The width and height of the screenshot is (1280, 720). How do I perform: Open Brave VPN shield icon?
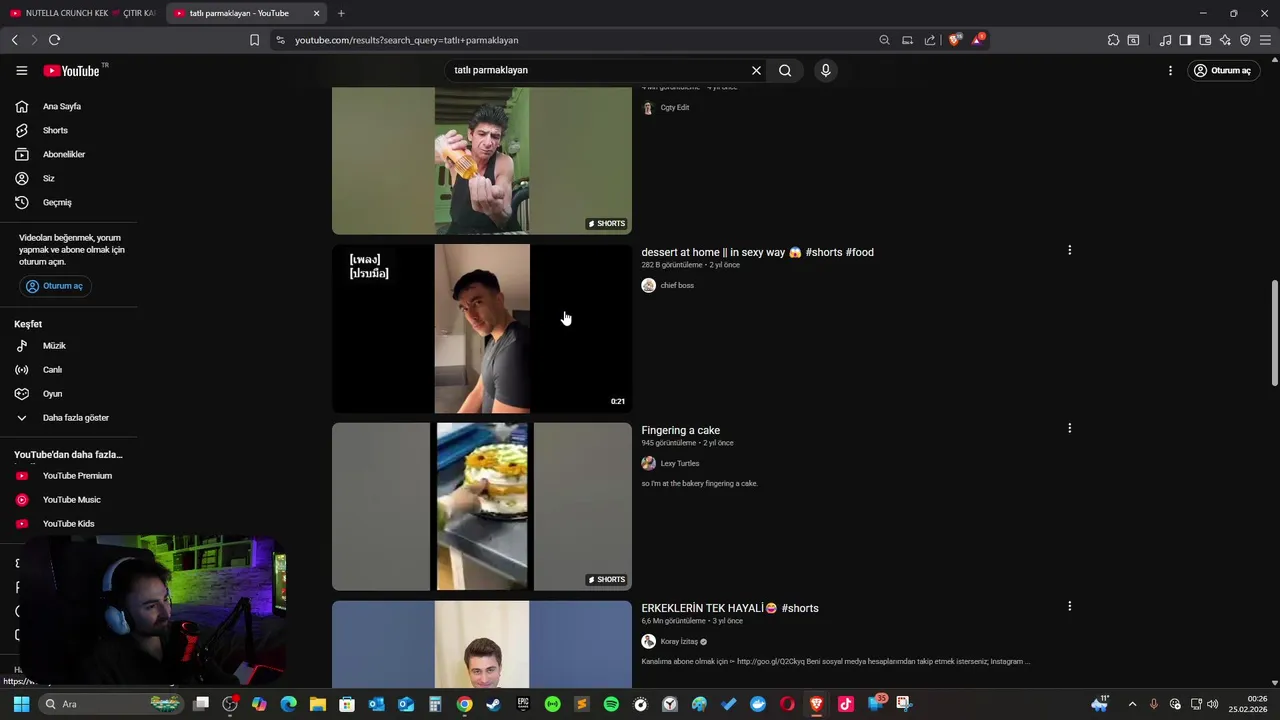click(1245, 40)
